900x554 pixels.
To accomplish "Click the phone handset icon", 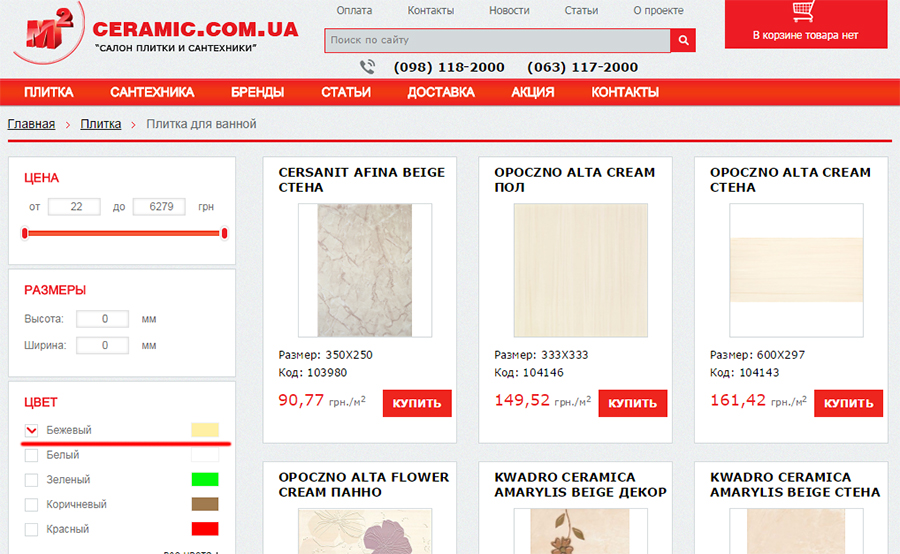I will [x=367, y=67].
